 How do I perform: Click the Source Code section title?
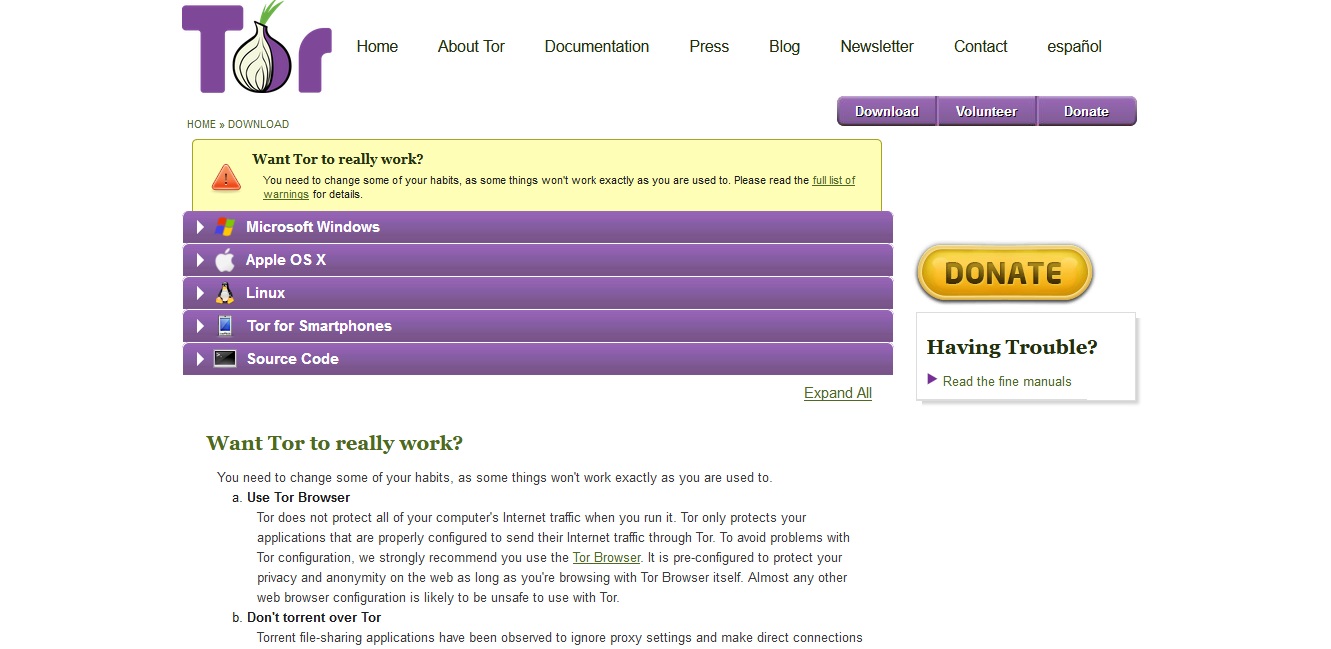(x=293, y=359)
